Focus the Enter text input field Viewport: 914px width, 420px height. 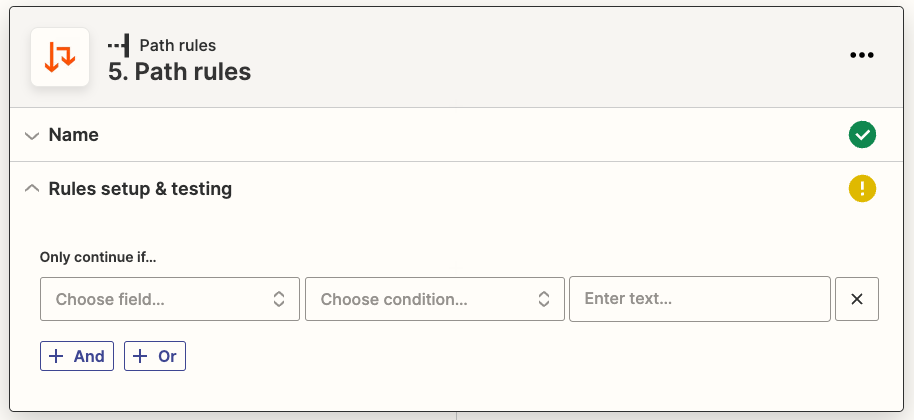pyautogui.click(x=700, y=299)
